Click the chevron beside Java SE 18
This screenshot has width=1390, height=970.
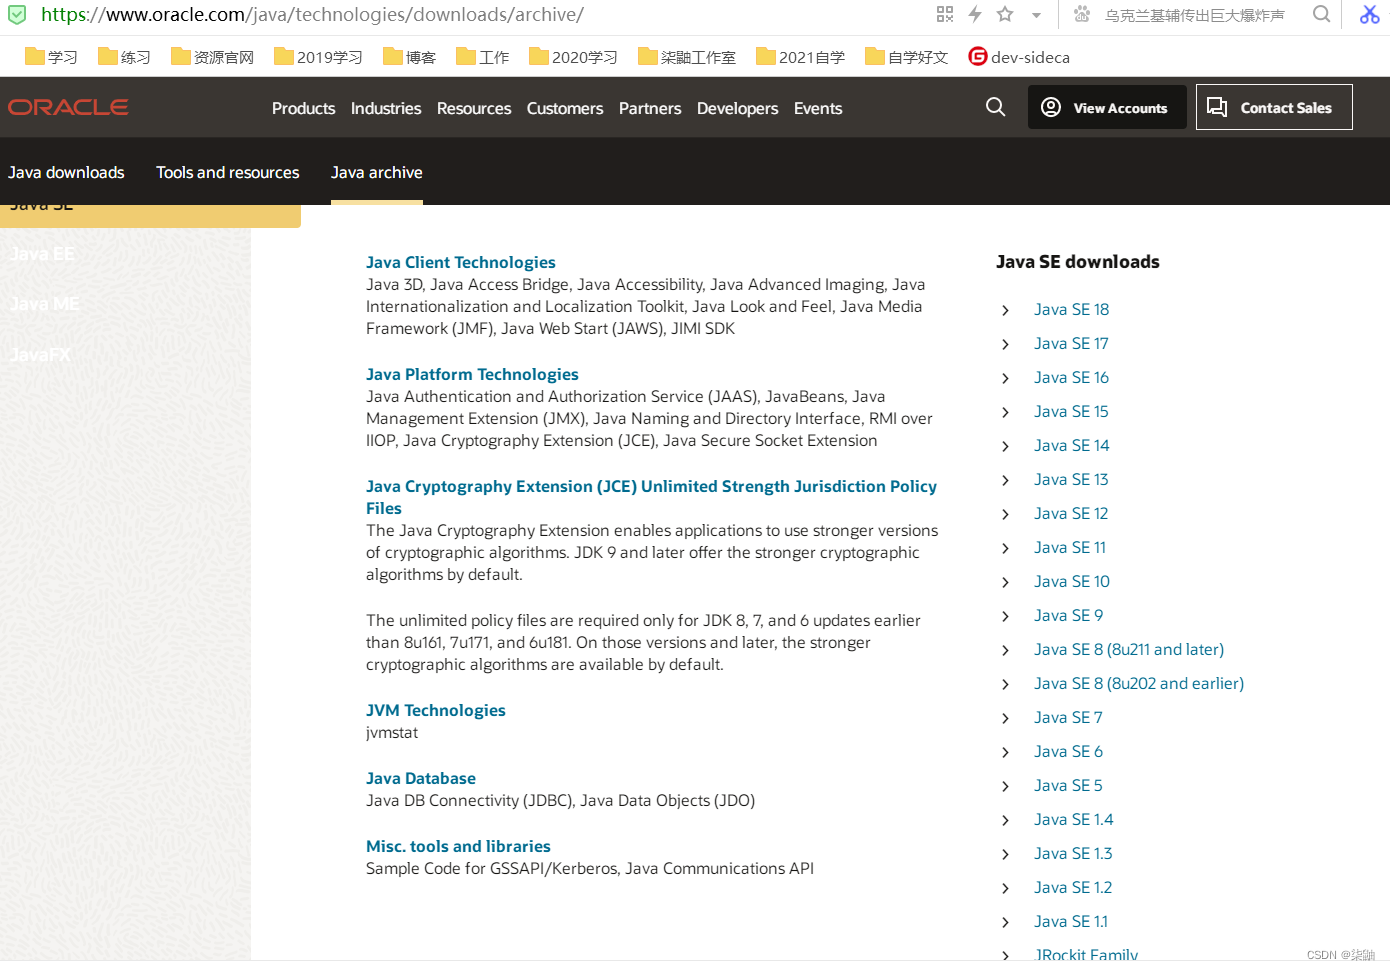pos(1005,310)
